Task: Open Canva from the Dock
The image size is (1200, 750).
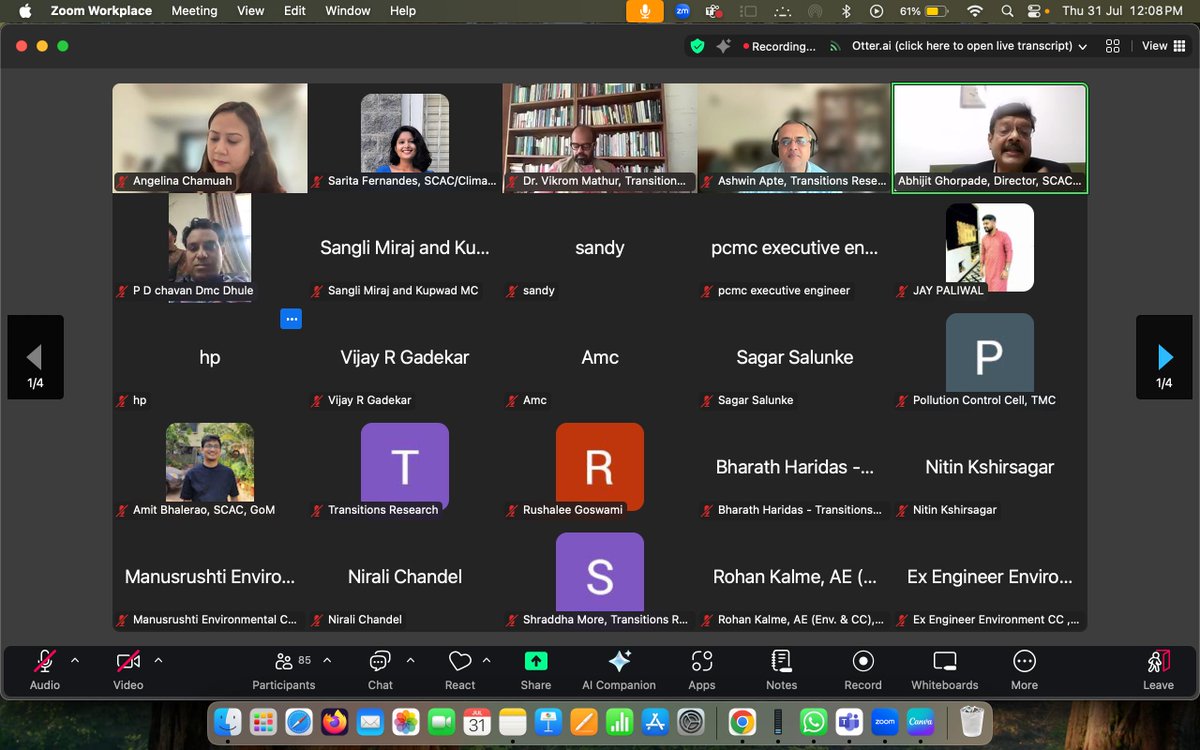Action: [x=919, y=721]
